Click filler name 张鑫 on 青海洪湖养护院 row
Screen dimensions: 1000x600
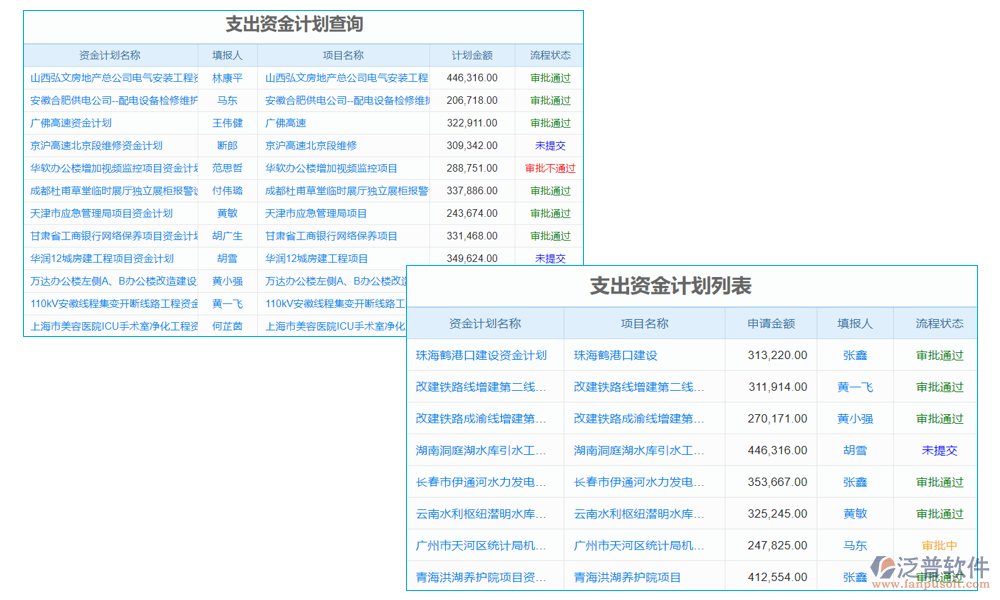click(x=854, y=577)
